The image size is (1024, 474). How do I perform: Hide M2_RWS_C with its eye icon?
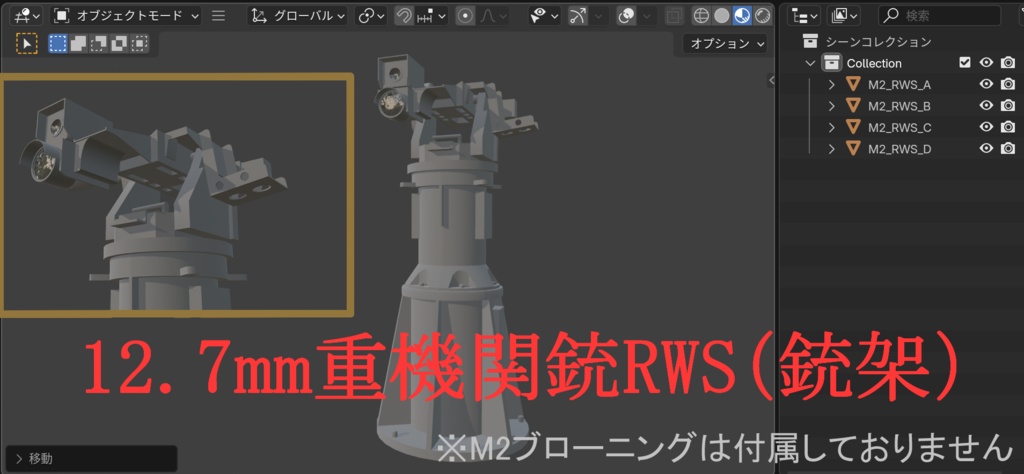tap(986, 127)
